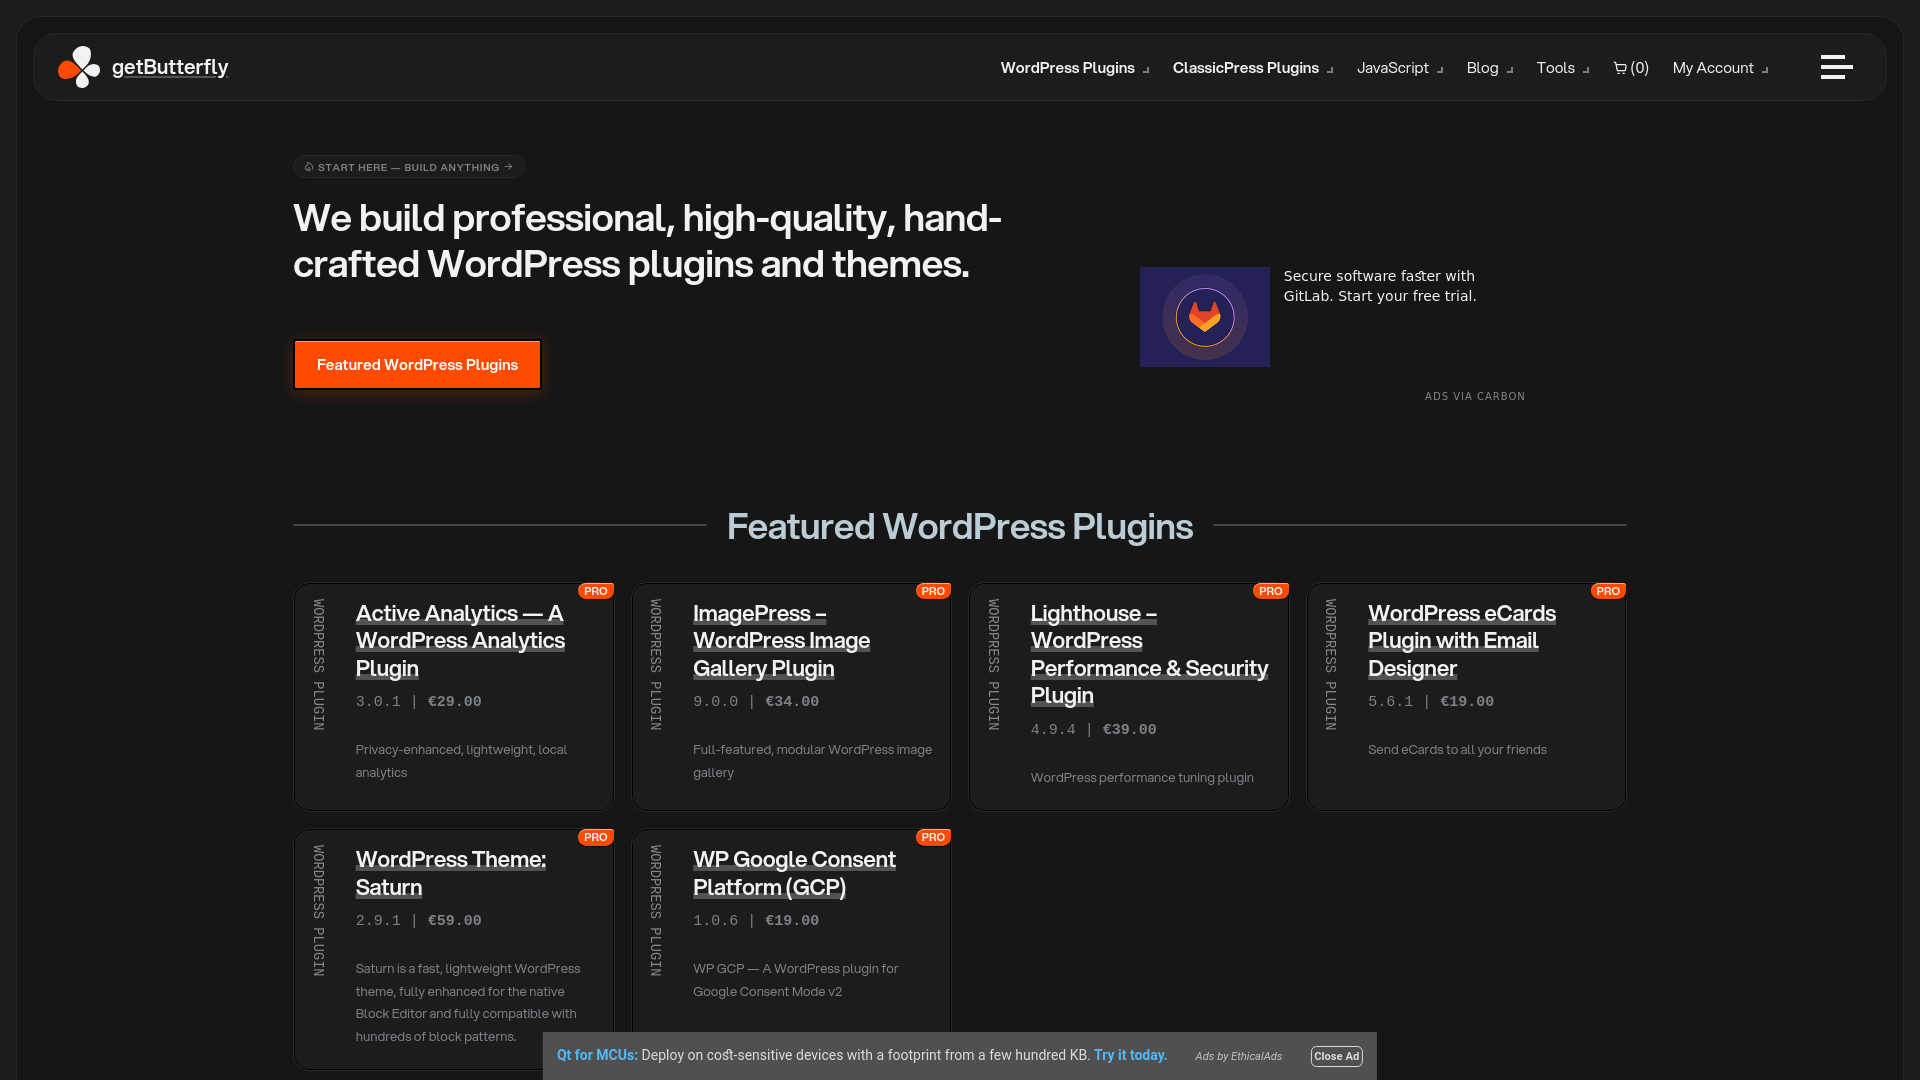
Task: Click eCards version 5.6.1 | €19.00
Action: click(1431, 702)
